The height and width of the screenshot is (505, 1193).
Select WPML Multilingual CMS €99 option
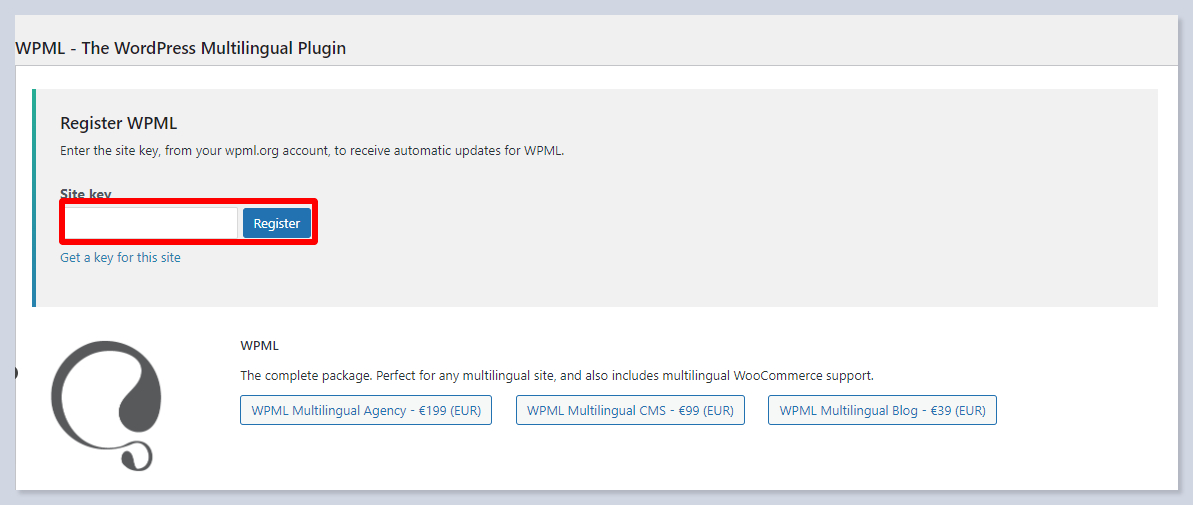coord(630,410)
